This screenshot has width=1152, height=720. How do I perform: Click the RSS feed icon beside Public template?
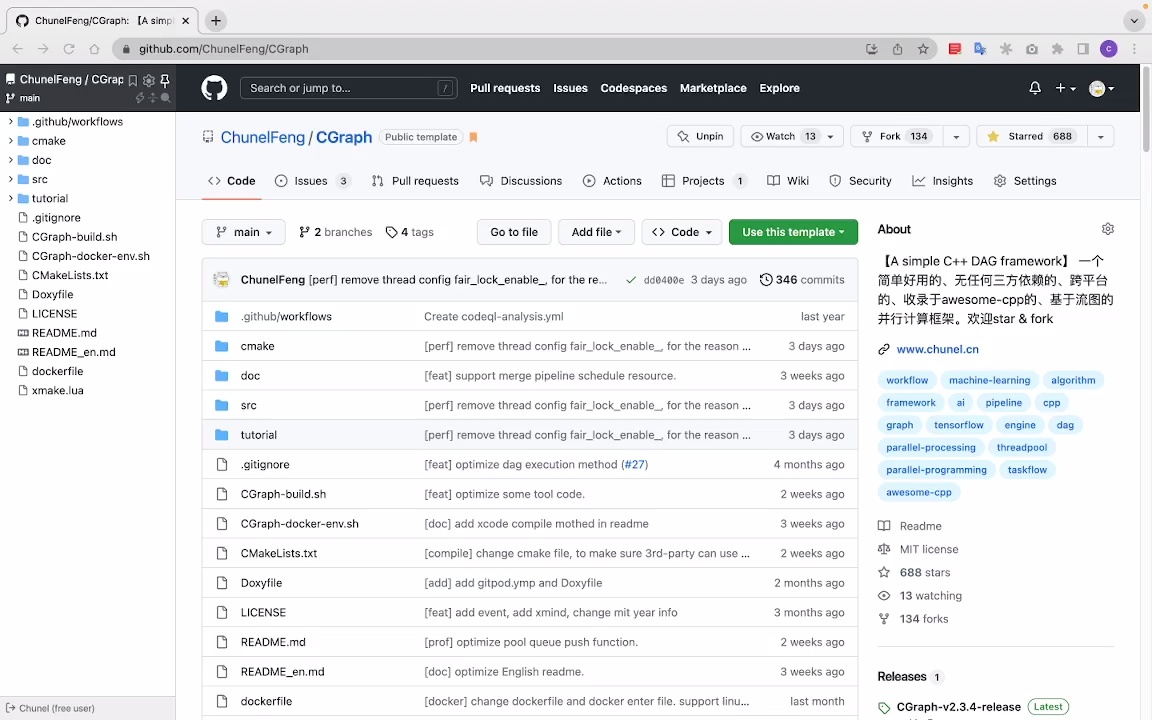473,137
